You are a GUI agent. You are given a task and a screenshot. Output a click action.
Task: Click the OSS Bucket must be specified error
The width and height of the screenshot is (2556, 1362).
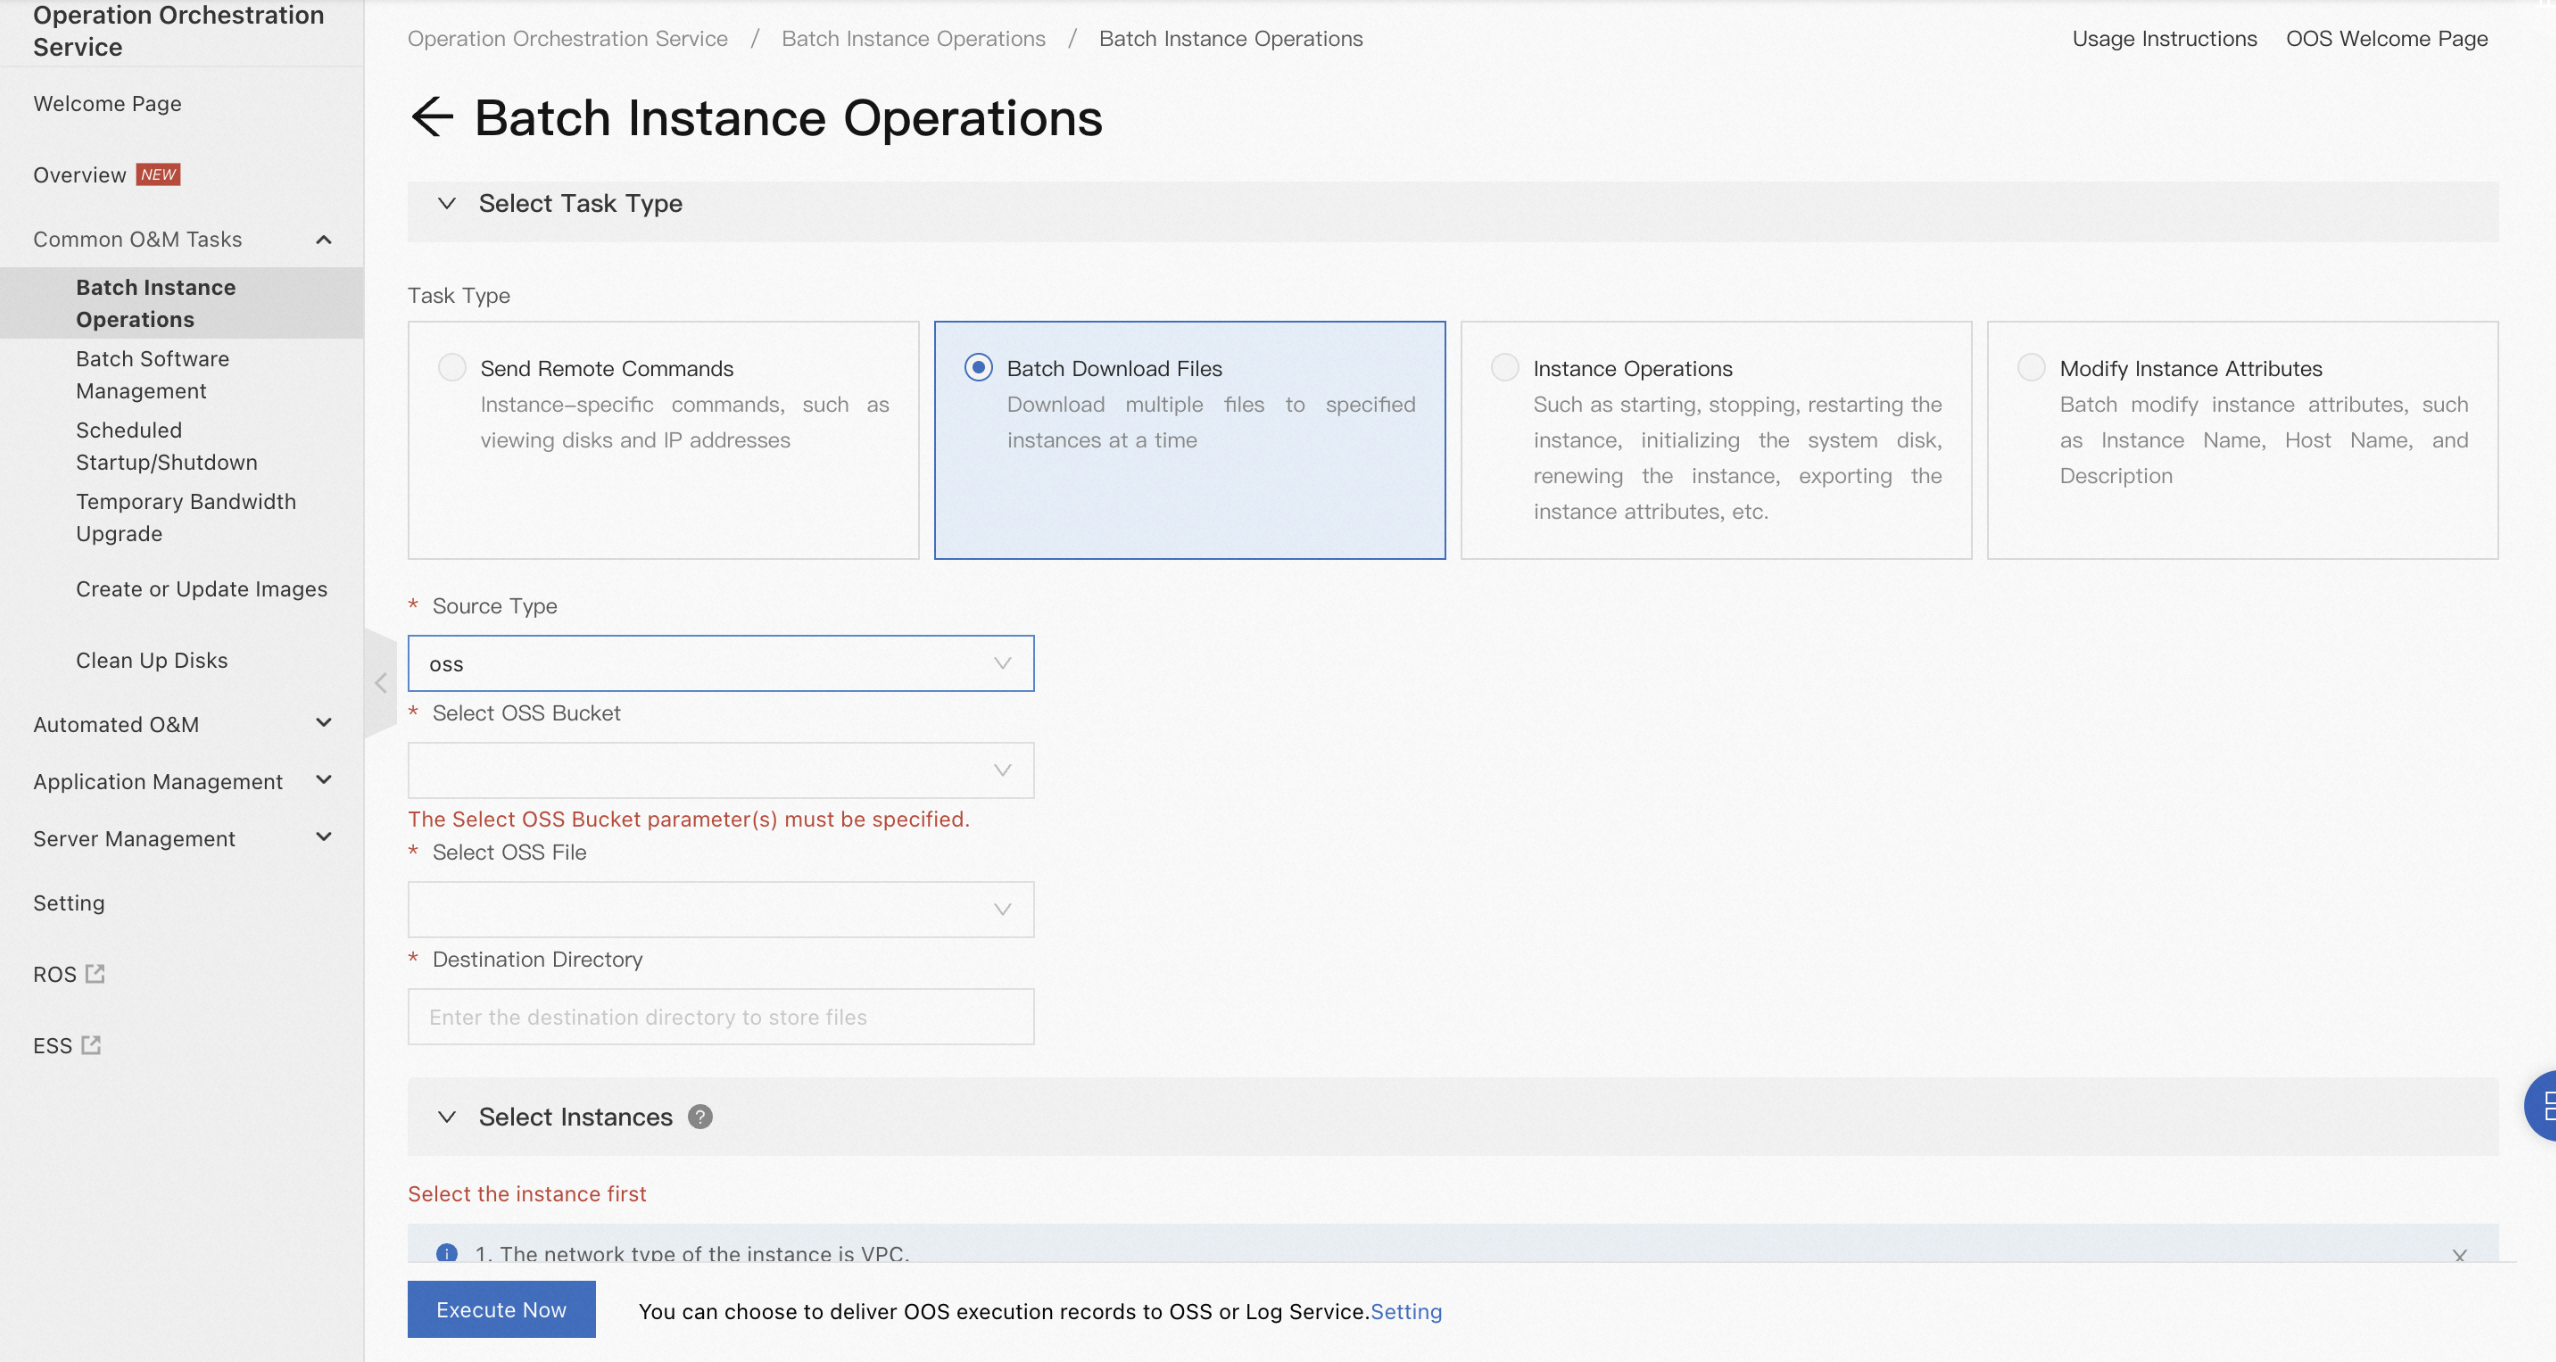(688, 819)
